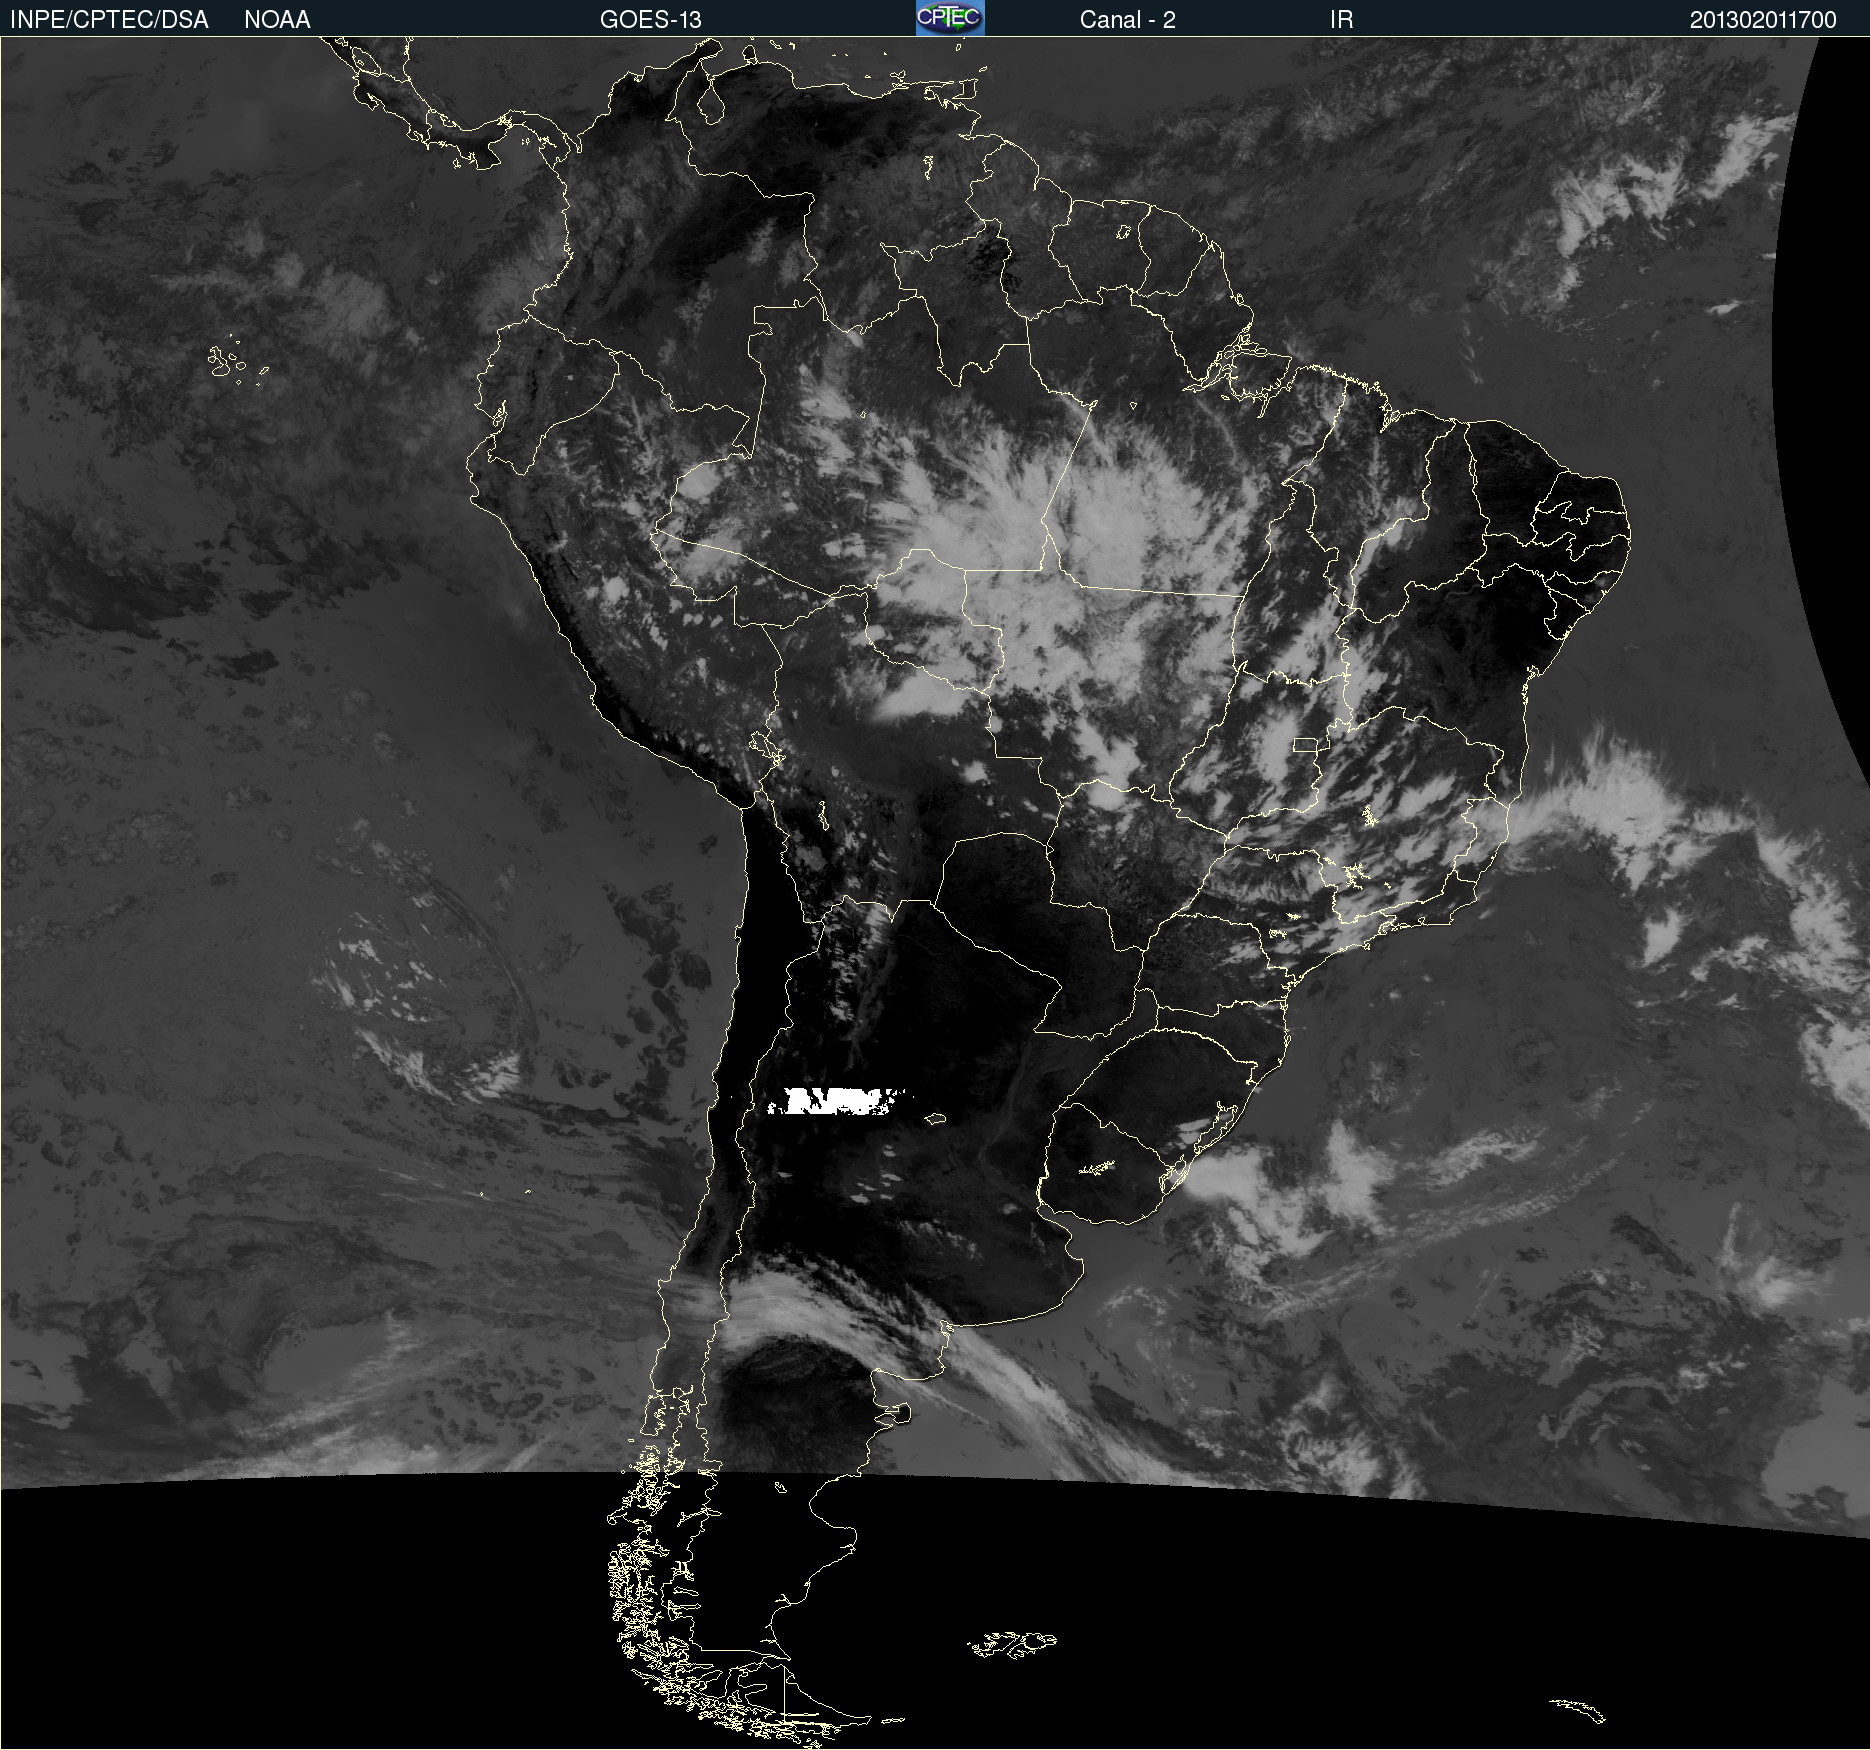The width and height of the screenshot is (1870, 1750).
Task: Click the IR label in the header
Action: [1342, 20]
